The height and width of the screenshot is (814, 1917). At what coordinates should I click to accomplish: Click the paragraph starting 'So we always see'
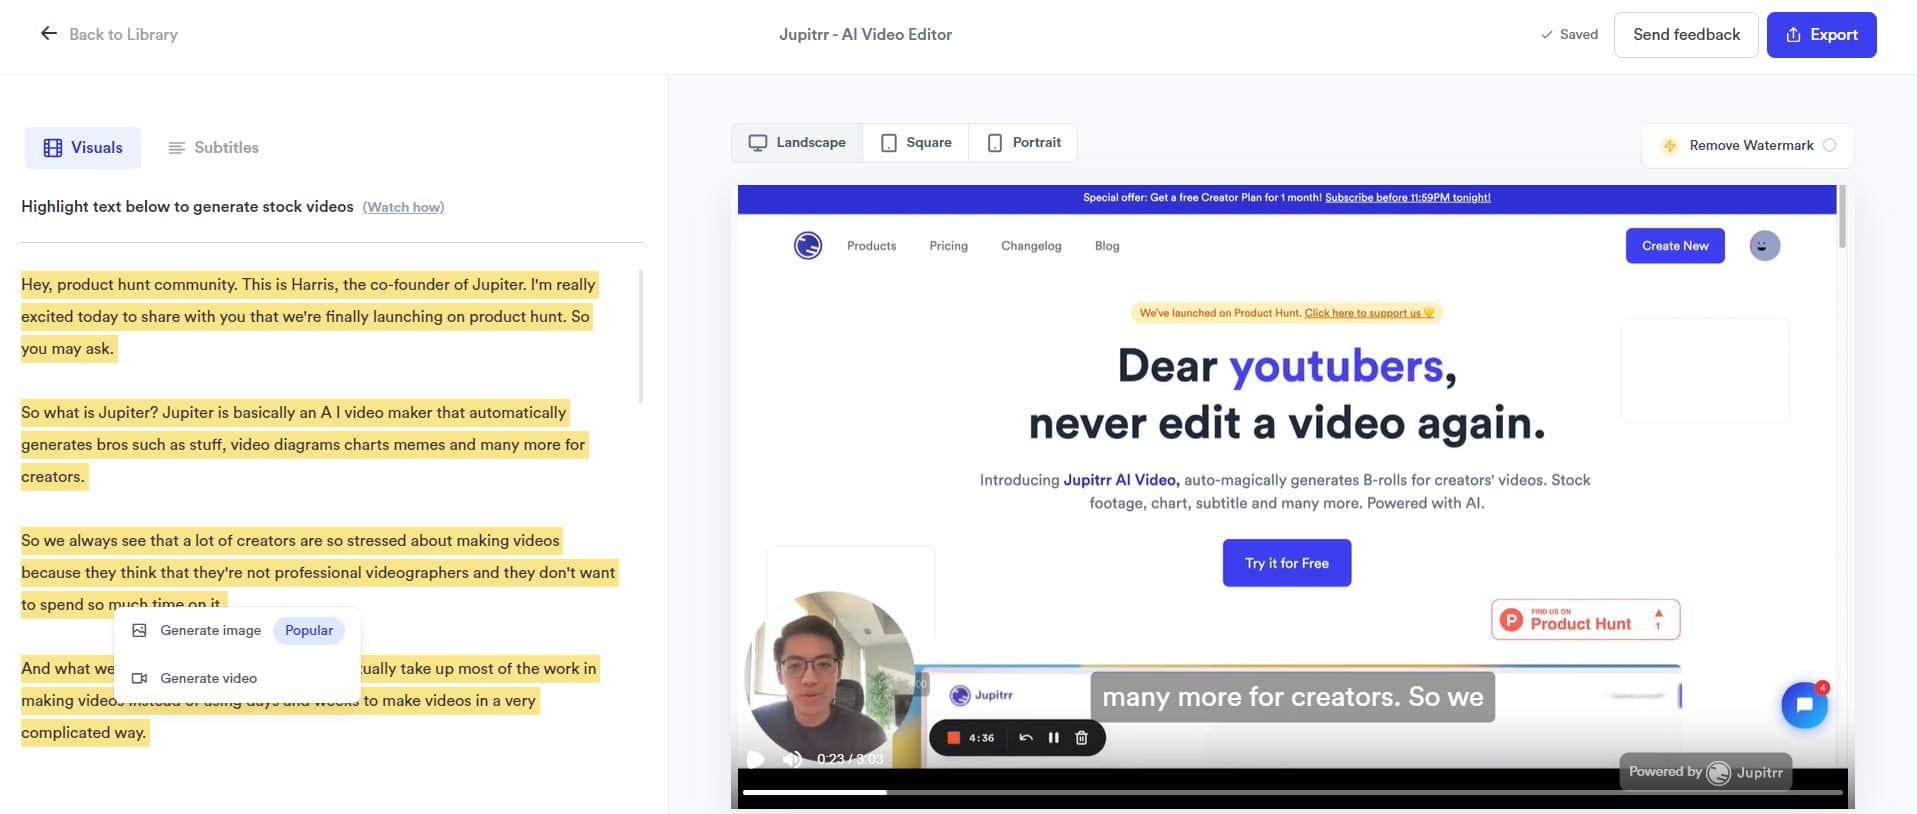pyautogui.click(x=319, y=573)
